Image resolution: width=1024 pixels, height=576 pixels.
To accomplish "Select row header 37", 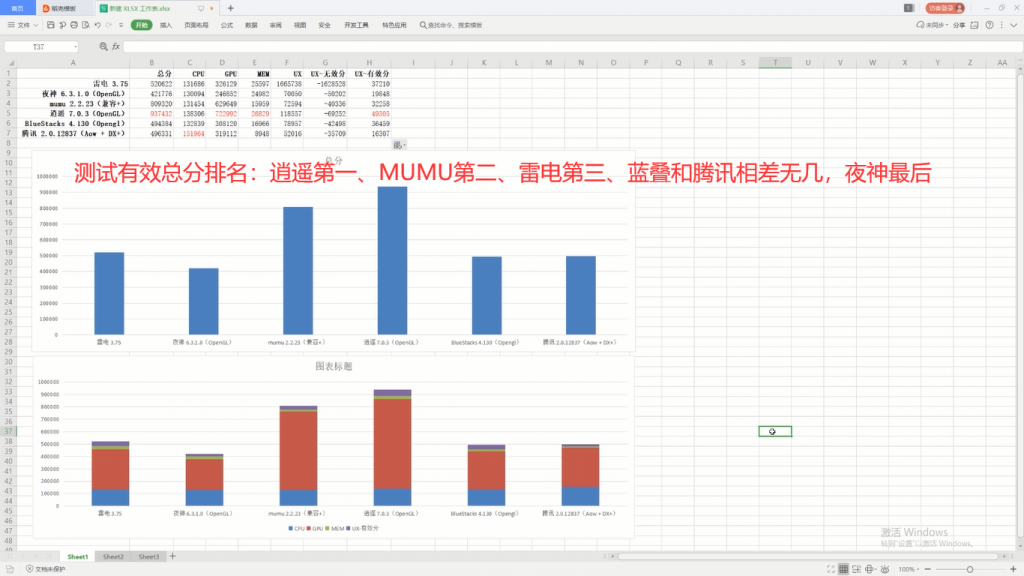I will click(x=8, y=431).
